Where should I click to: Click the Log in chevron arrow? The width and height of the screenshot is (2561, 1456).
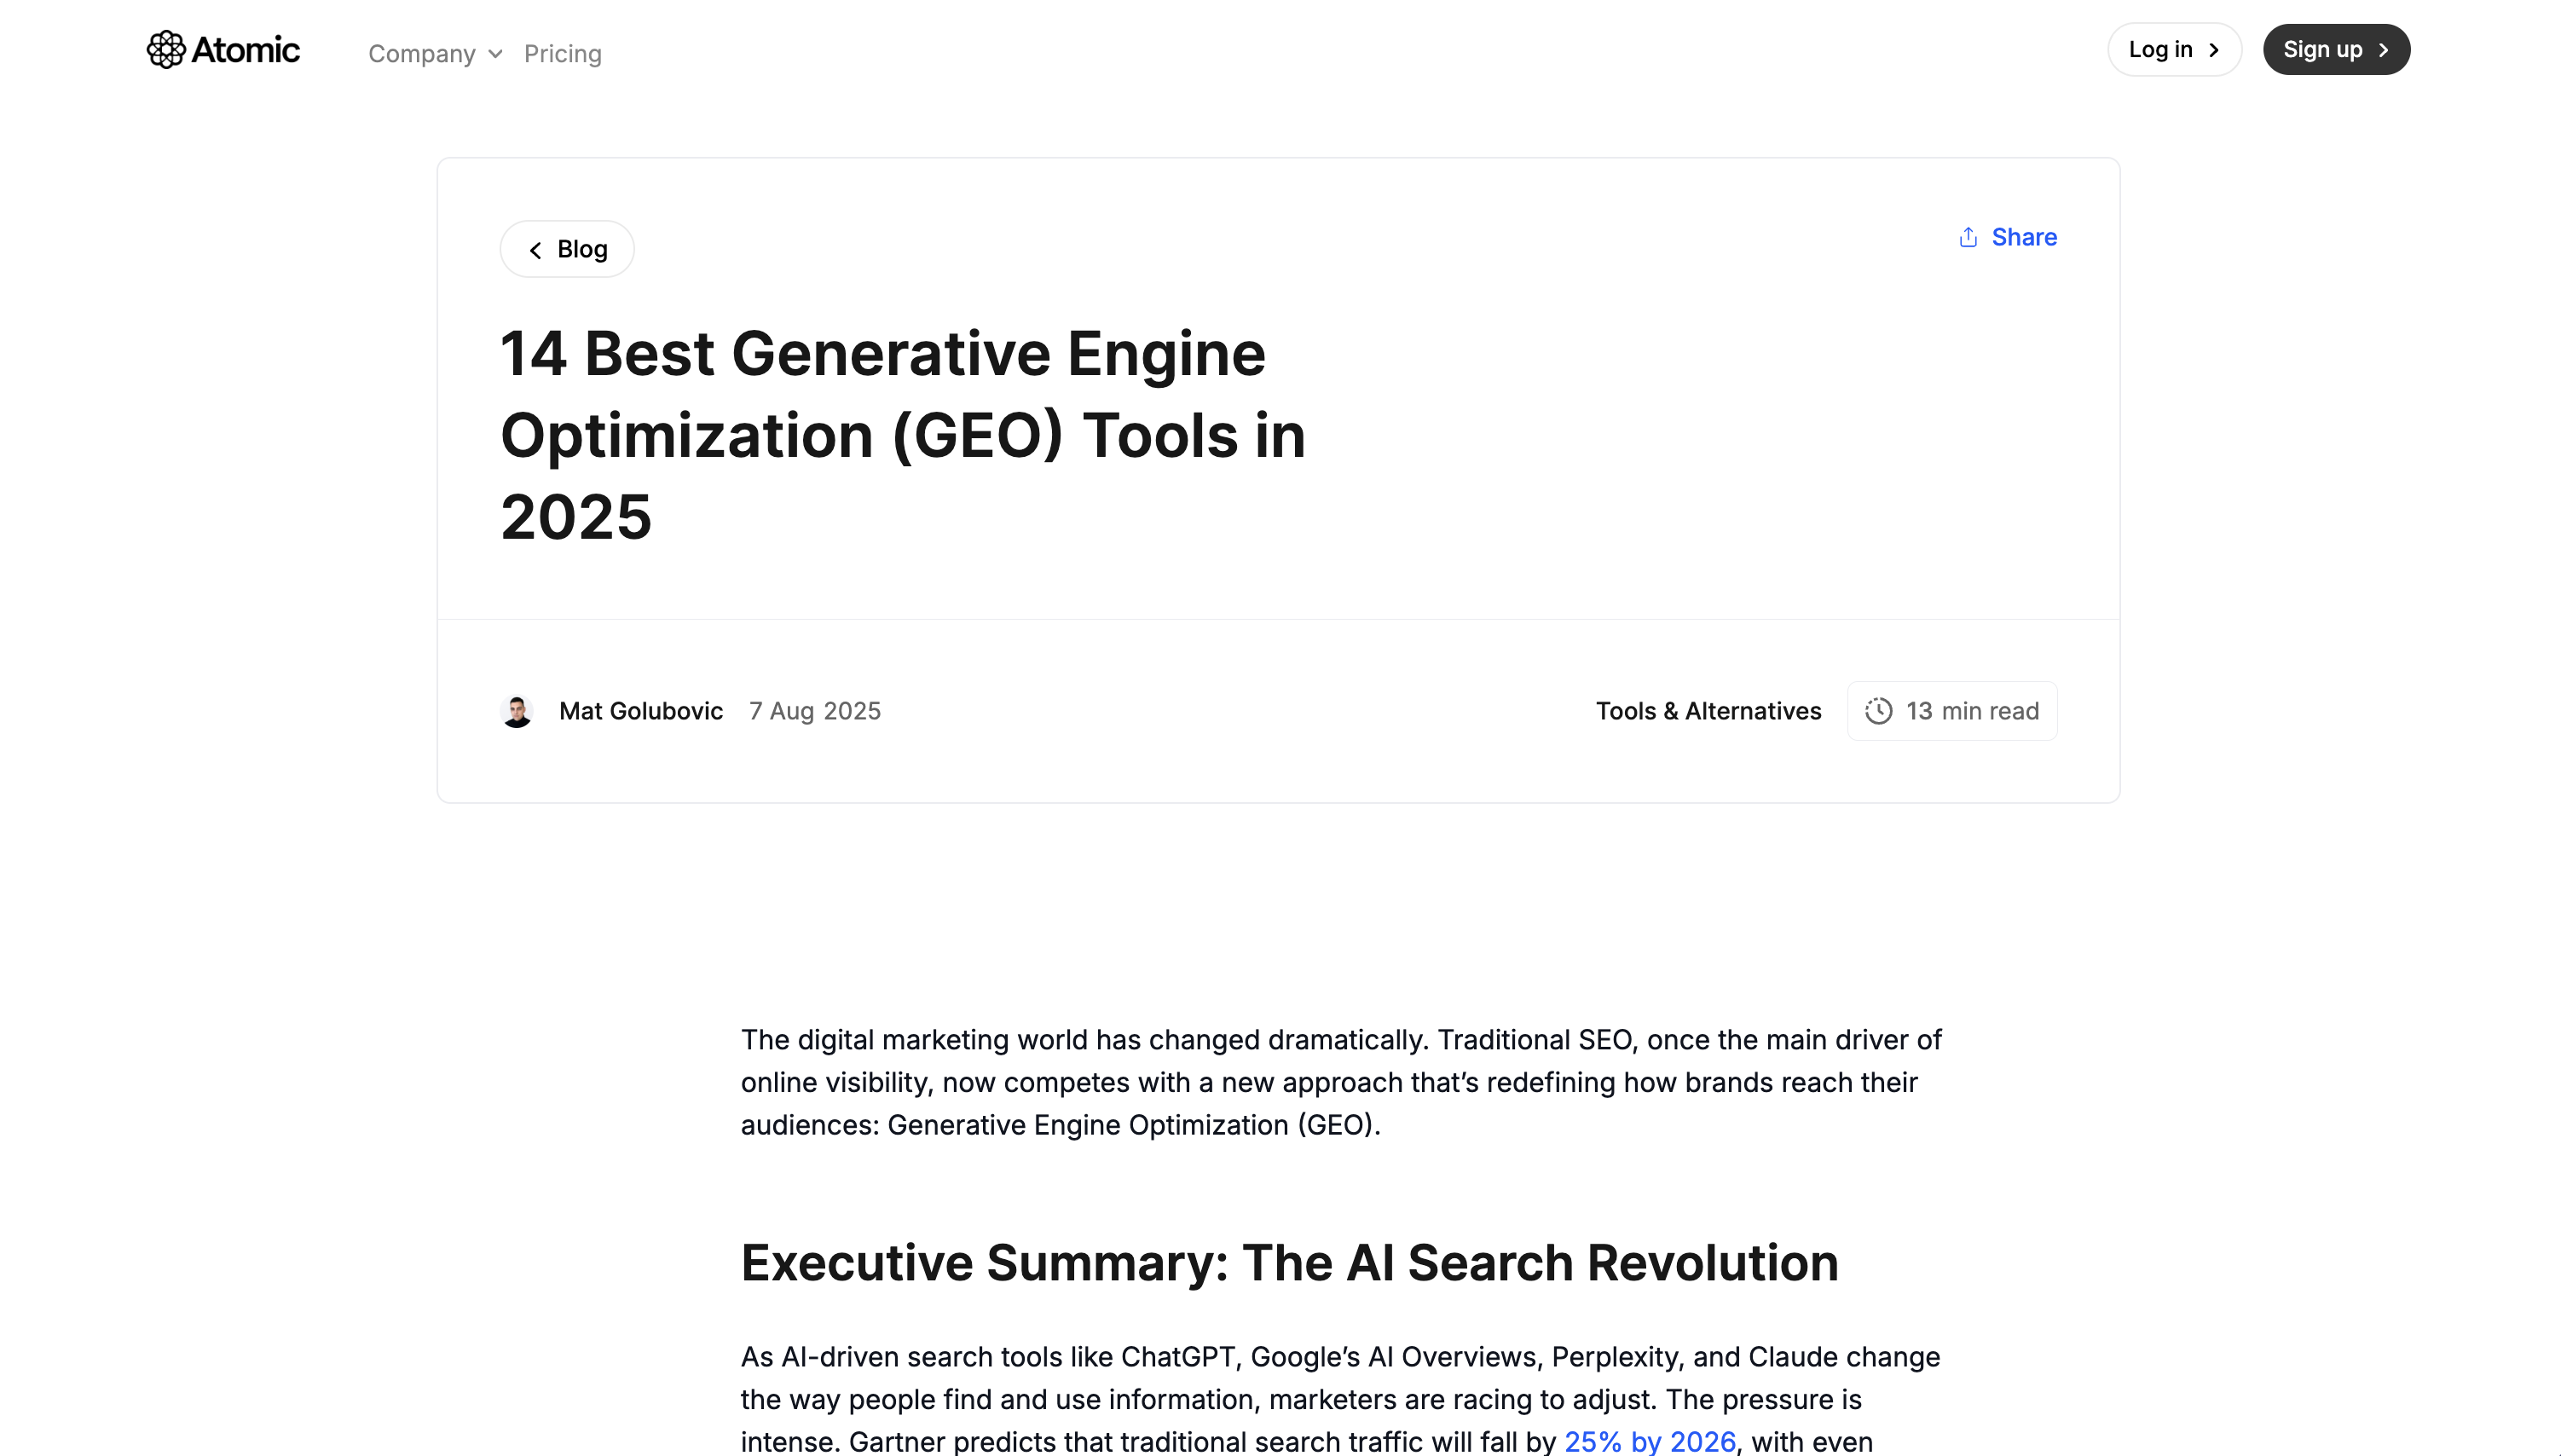click(2214, 50)
